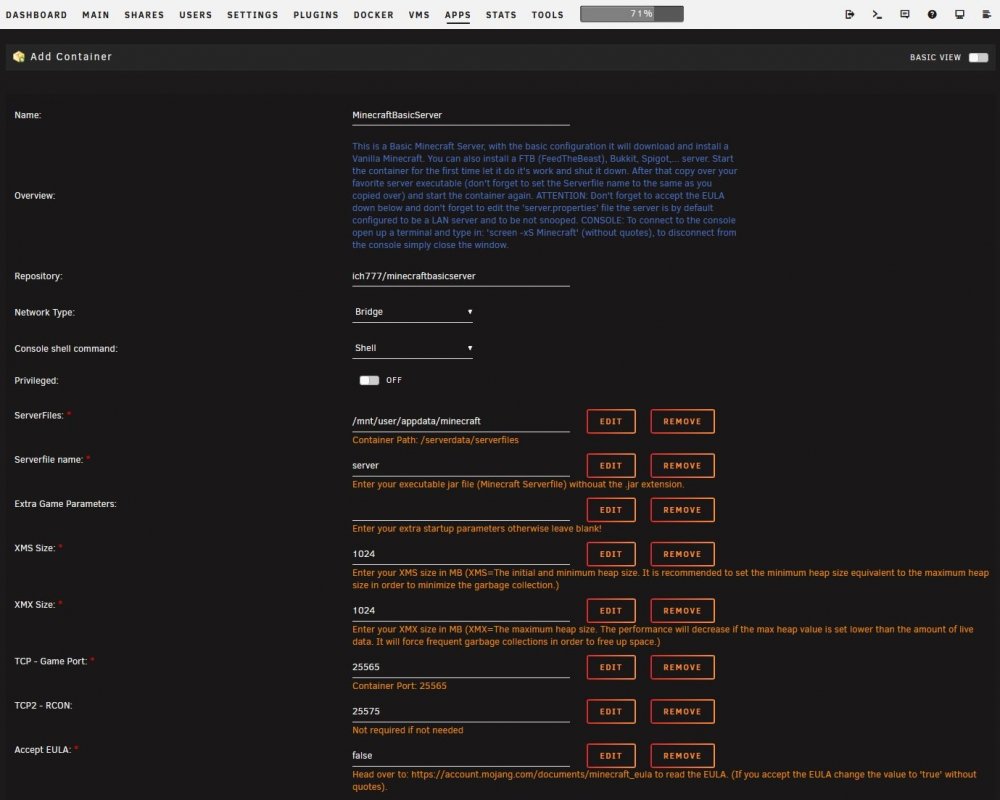Edit the Serverfile name variable
This screenshot has height=800, width=1000.
[x=611, y=466]
